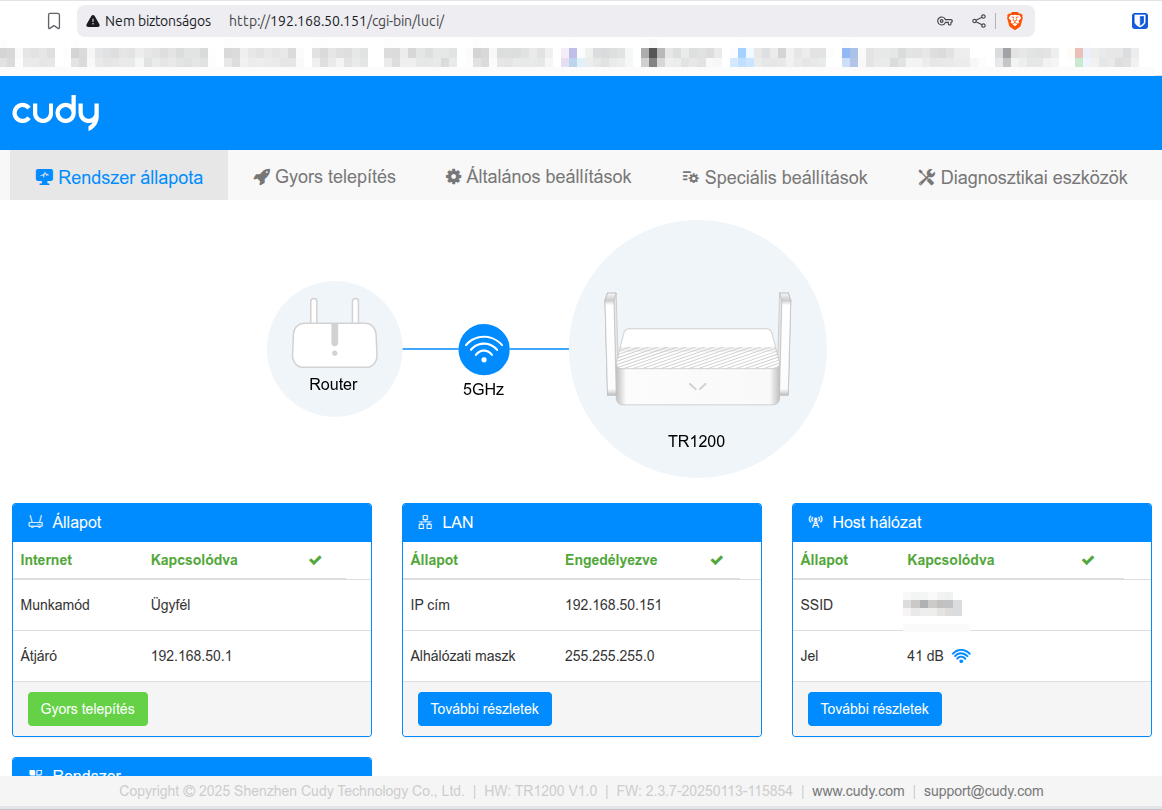Click the HW: TR1200 V1.0 footer text
The width and height of the screenshot is (1162, 810).
(540, 791)
